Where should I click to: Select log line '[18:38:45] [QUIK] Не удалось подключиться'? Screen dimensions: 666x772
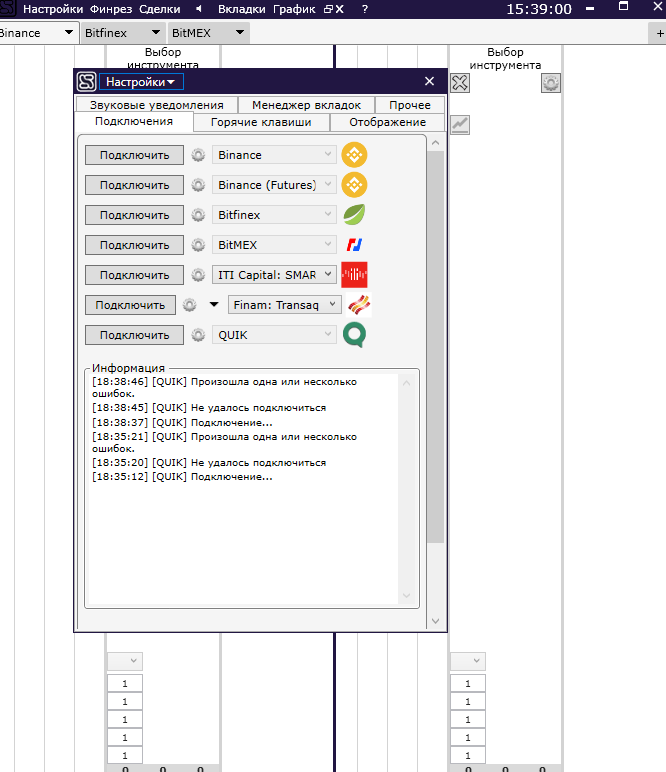(x=209, y=408)
